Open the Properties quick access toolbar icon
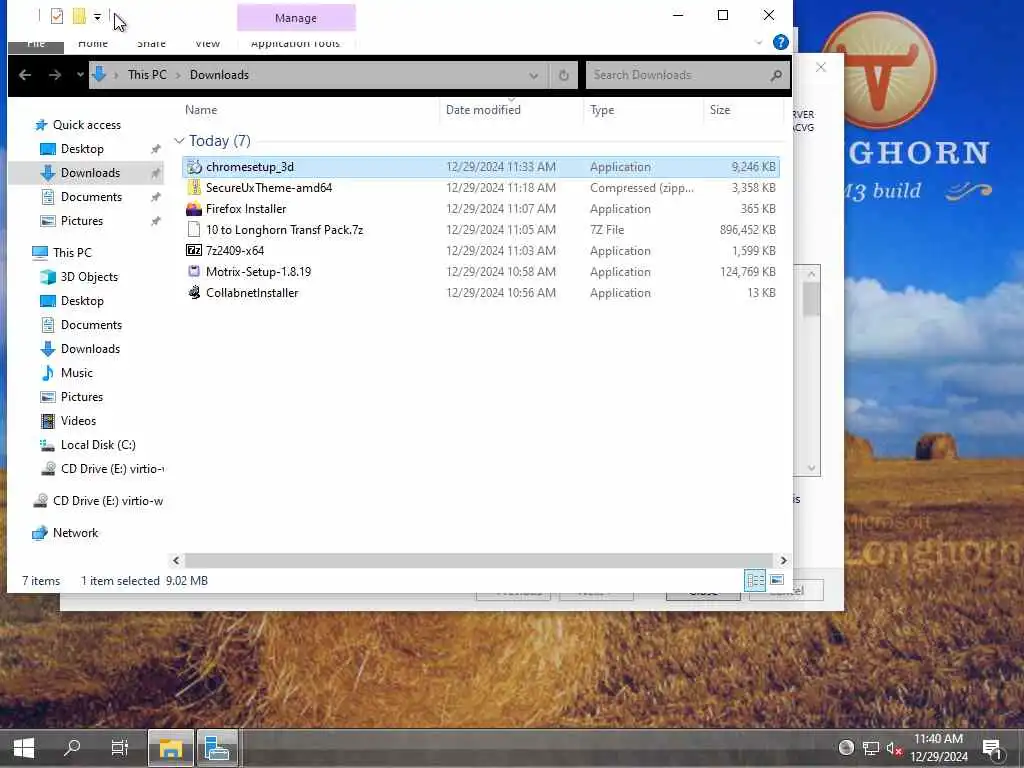Screen dimensions: 1024x768 [x=57, y=16]
